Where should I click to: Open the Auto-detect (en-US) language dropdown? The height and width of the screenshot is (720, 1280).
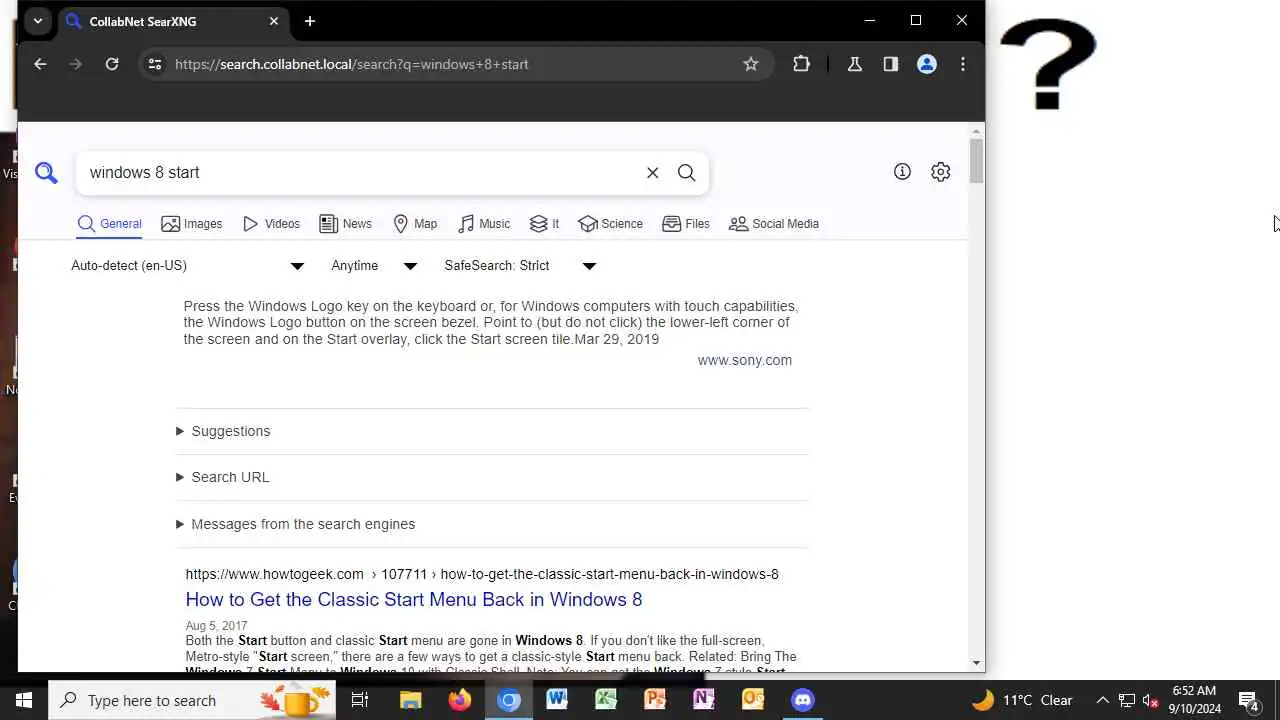pyautogui.click(x=188, y=266)
